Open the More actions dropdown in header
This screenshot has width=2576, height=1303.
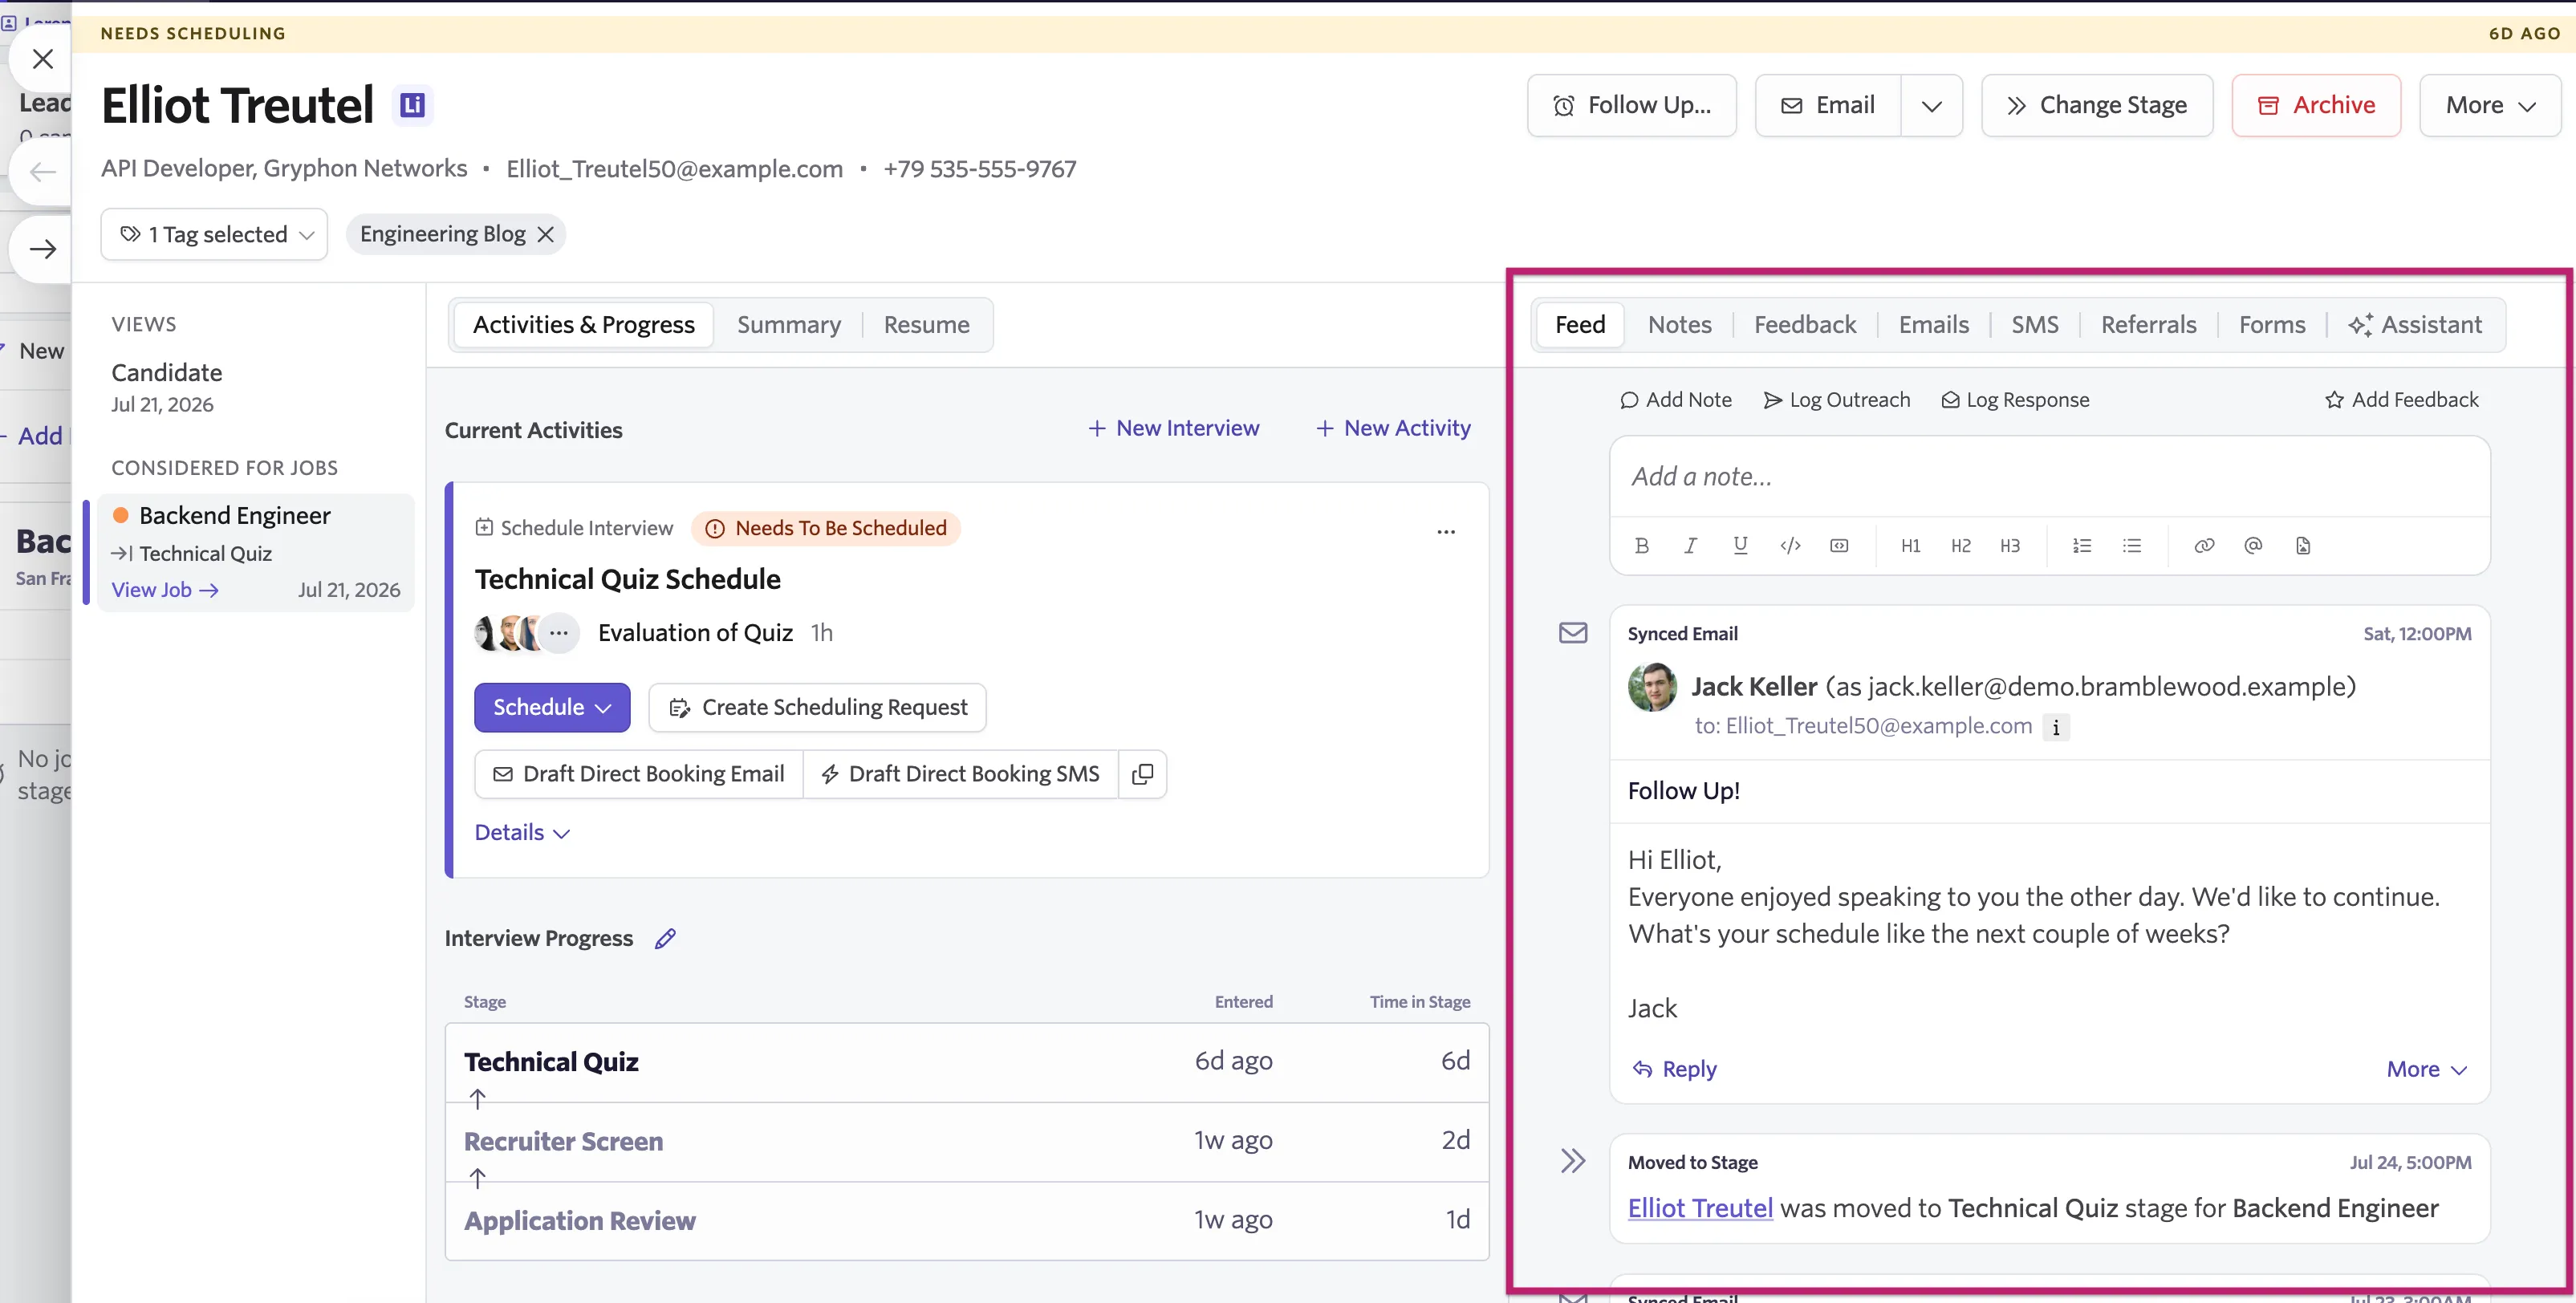2490,105
